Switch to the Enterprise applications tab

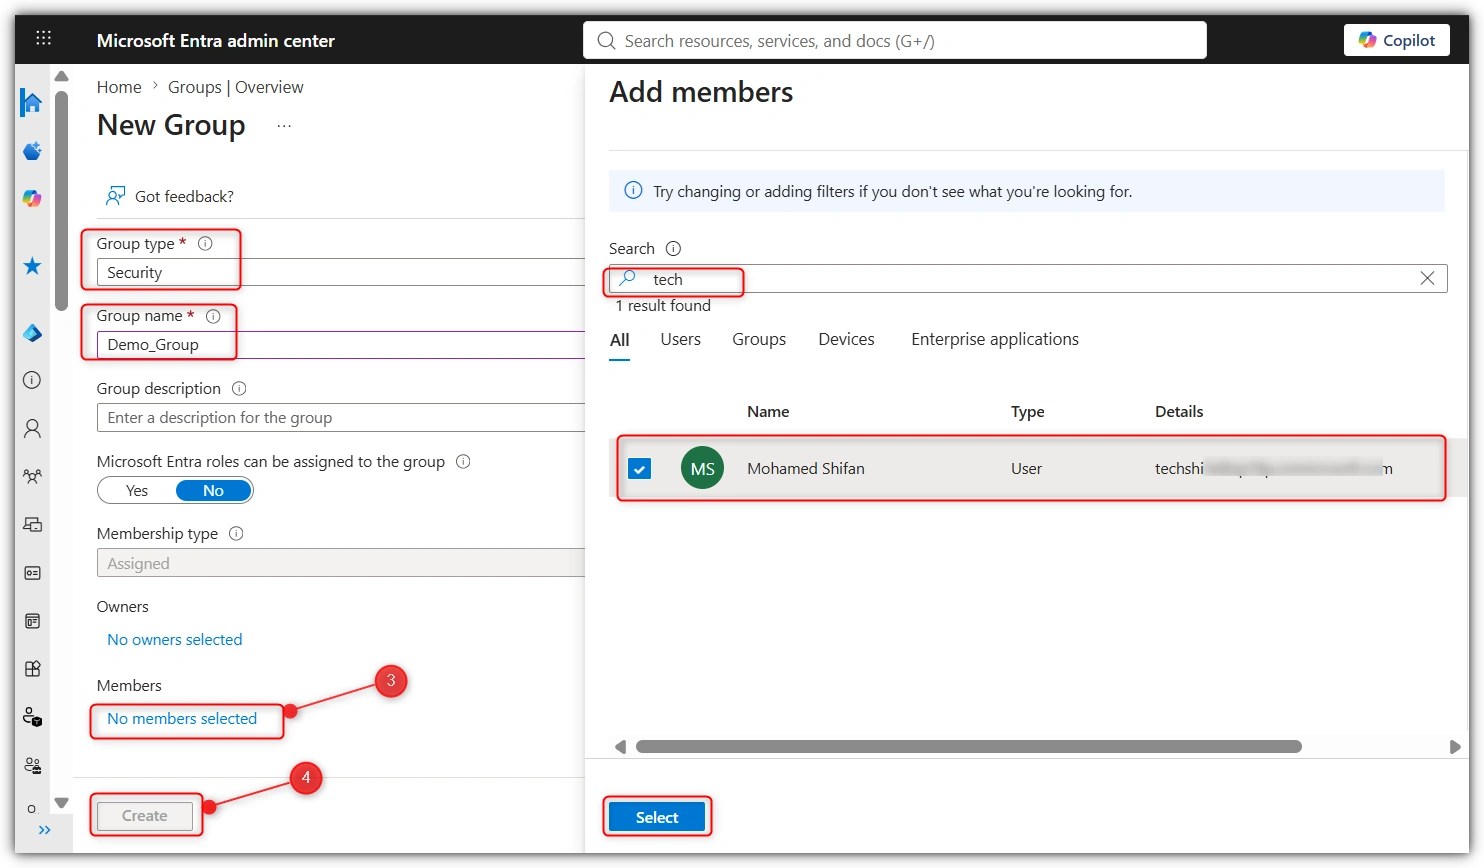(x=995, y=340)
